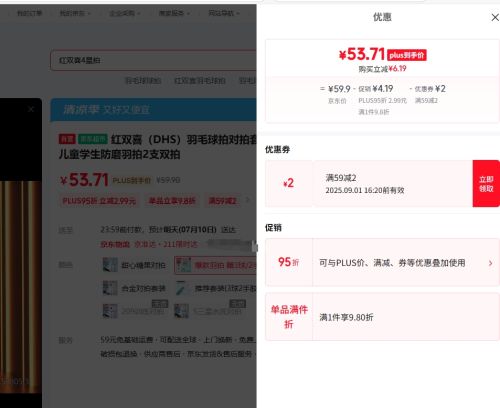
Task: Click the 立即领取 coupon button
Action: (x=486, y=184)
